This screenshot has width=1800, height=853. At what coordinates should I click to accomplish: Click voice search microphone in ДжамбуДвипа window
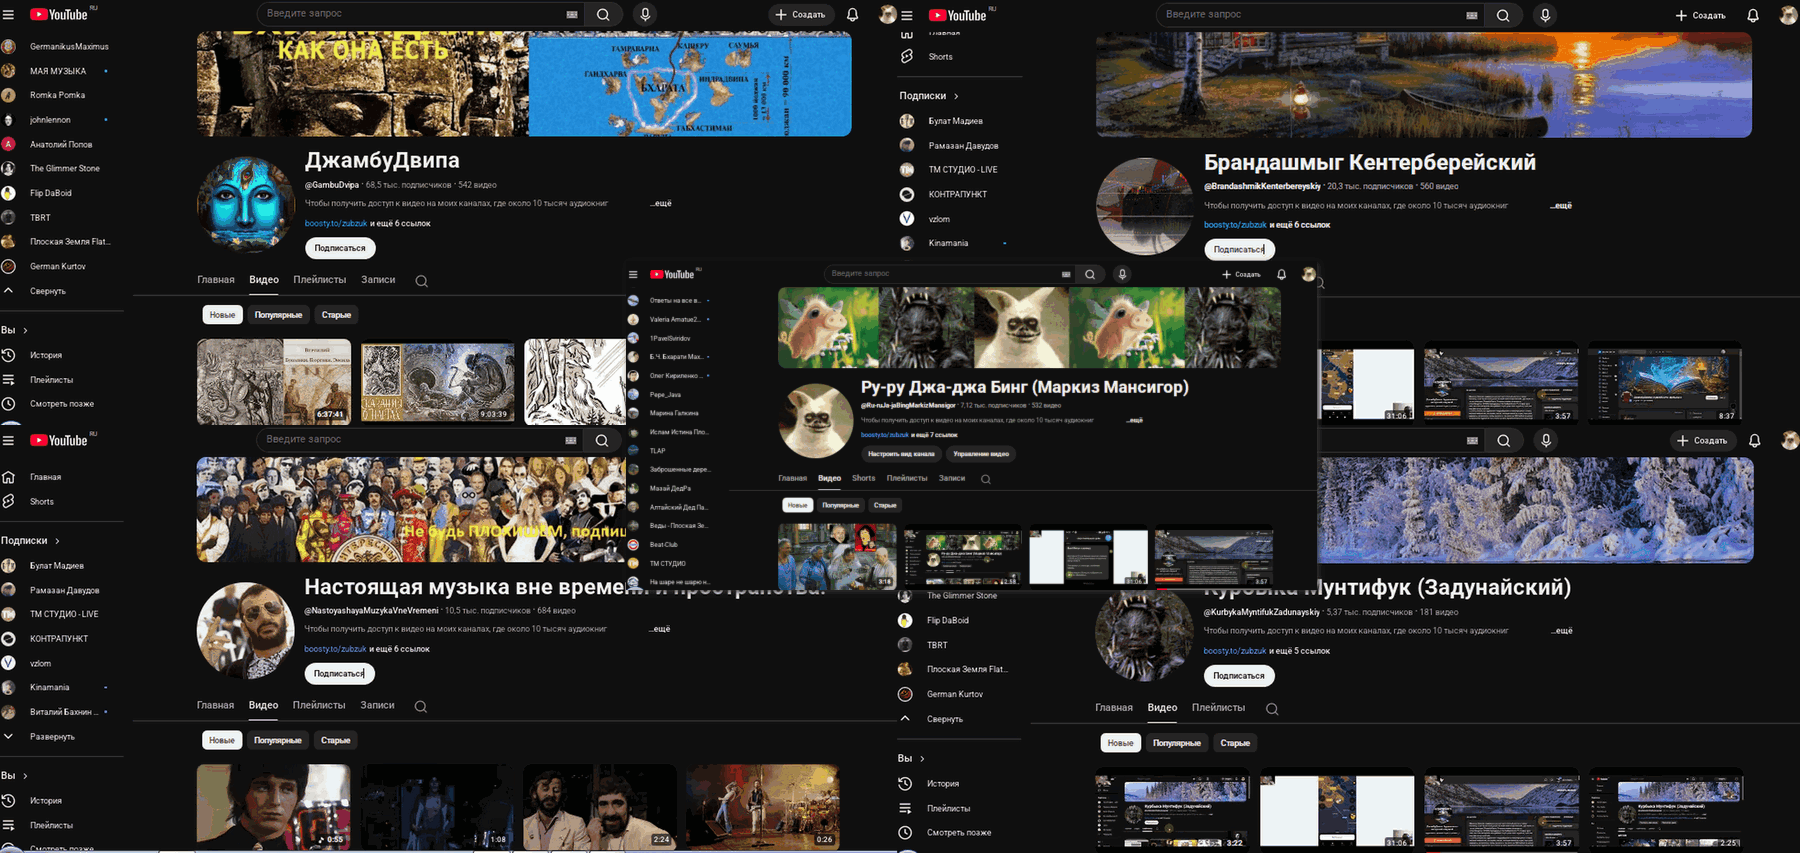coord(645,15)
